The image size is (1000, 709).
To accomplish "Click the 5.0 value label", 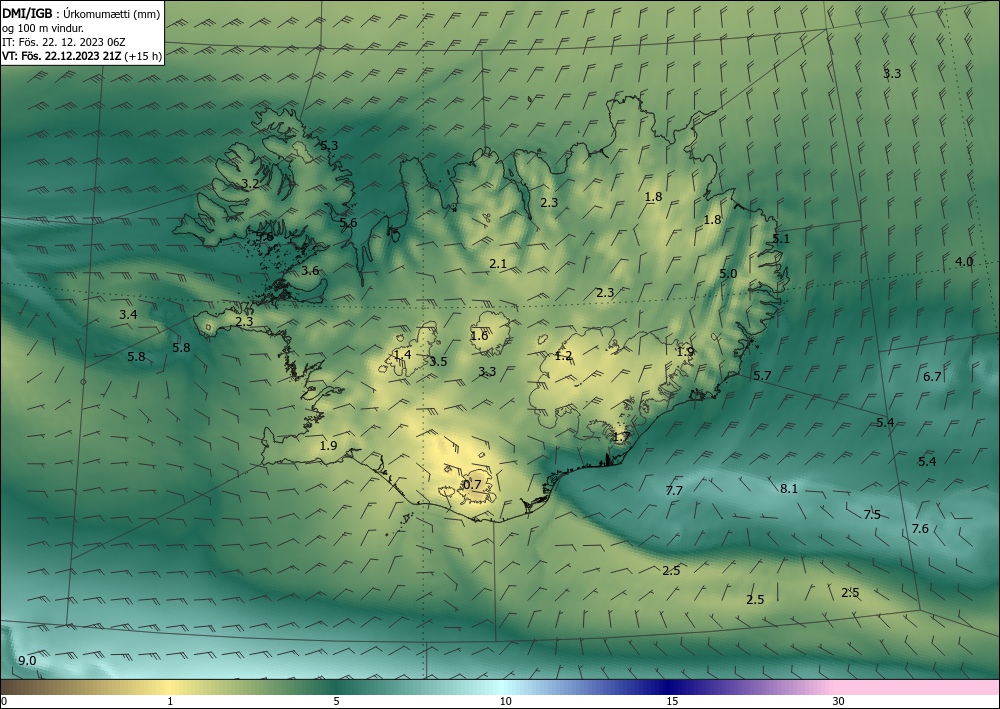I will point(728,274).
